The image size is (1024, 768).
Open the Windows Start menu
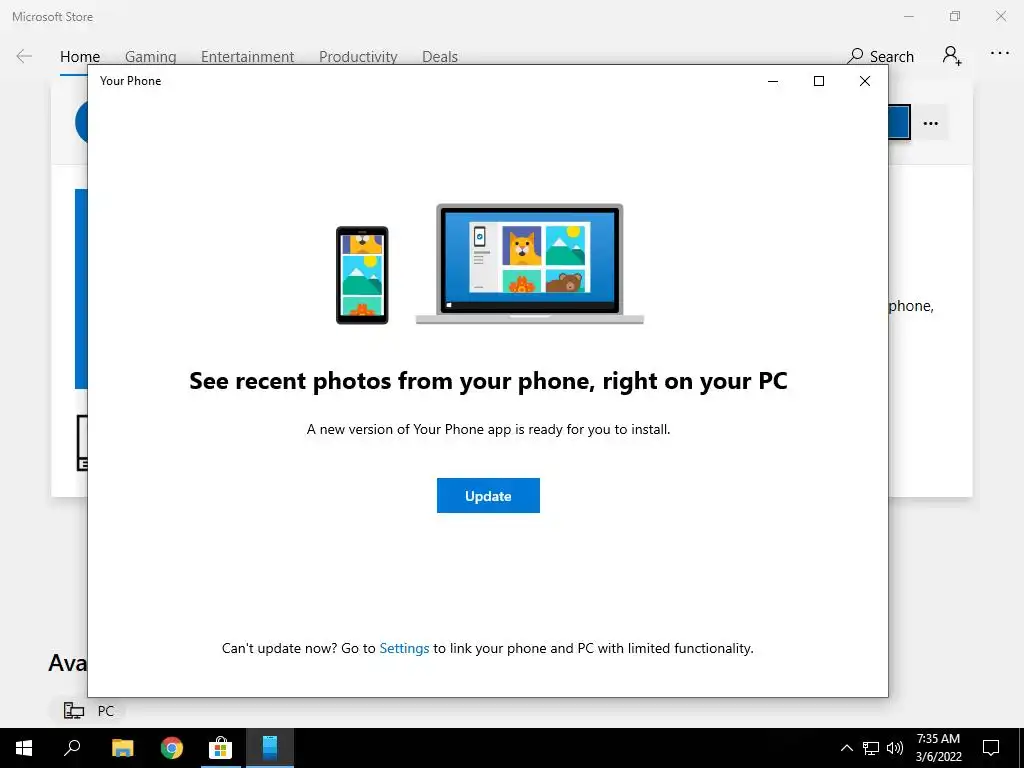[x=24, y=748]
